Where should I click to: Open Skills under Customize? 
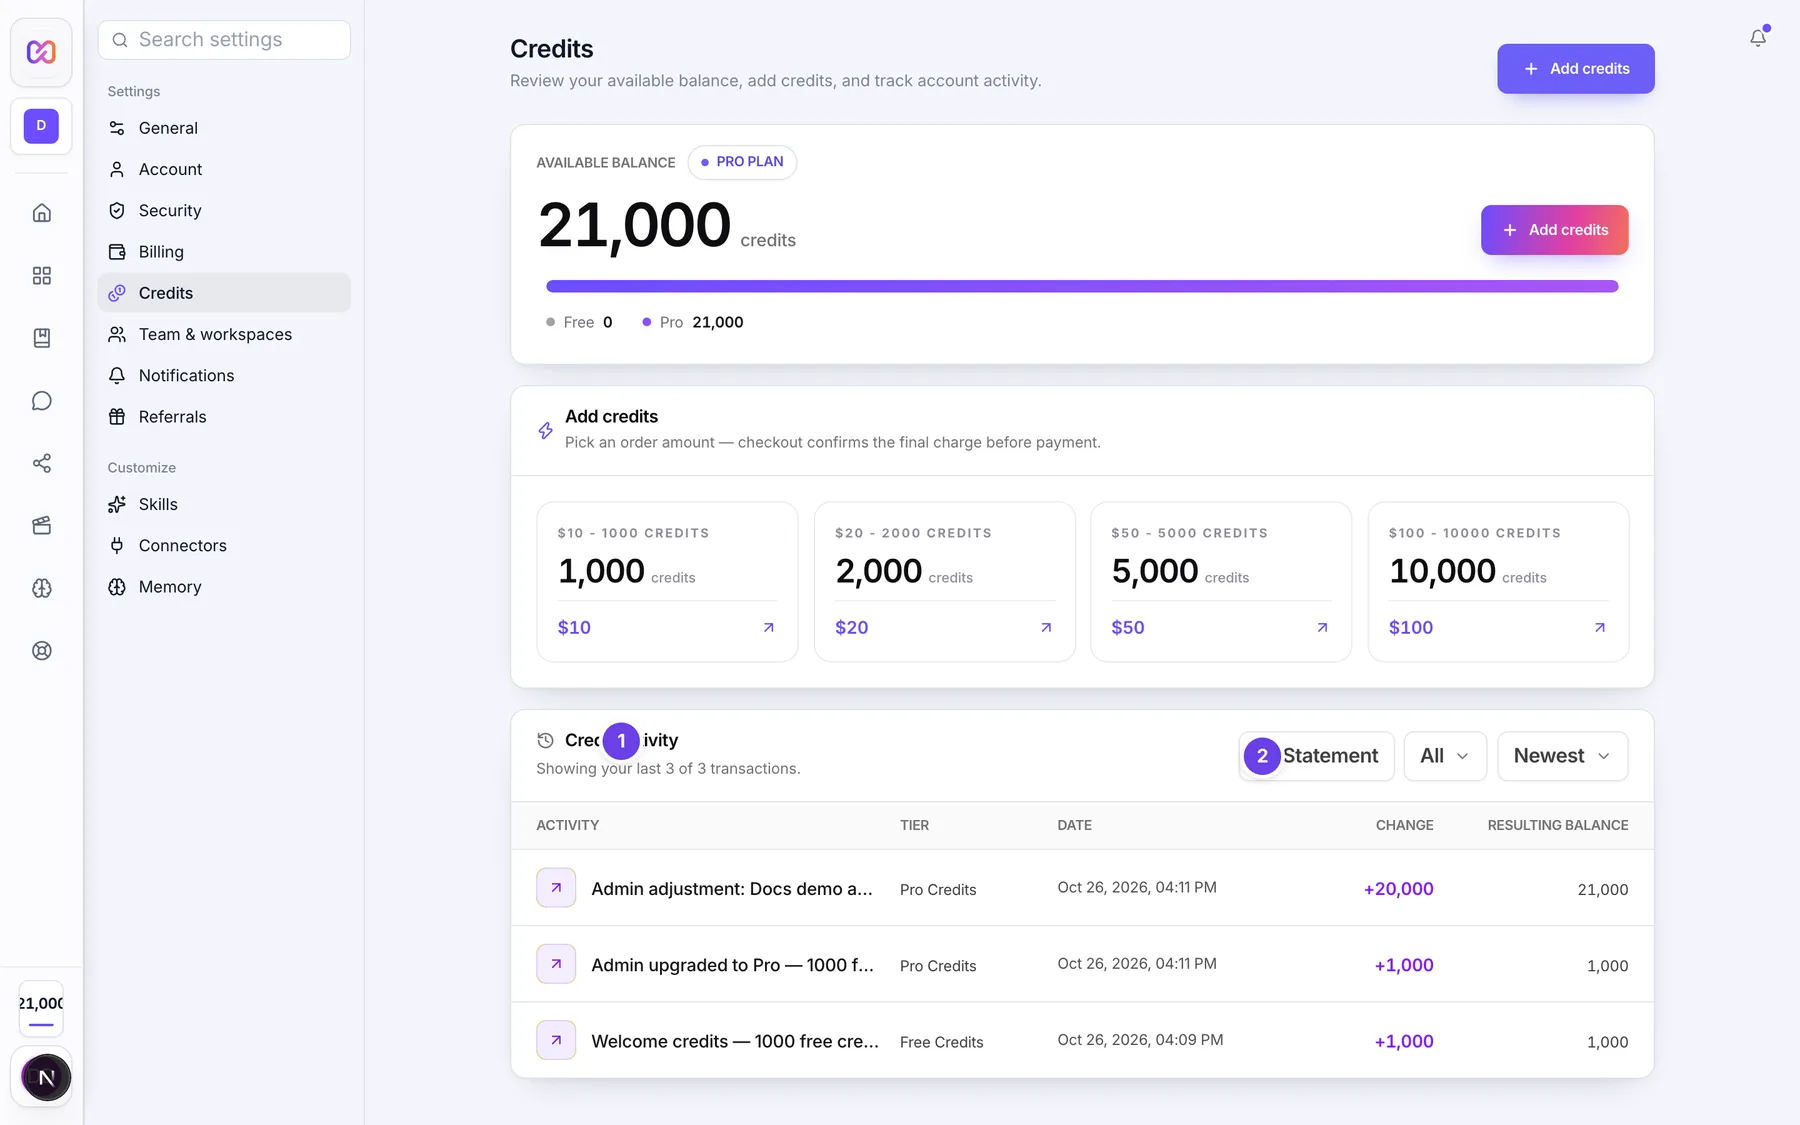point(224,504)
